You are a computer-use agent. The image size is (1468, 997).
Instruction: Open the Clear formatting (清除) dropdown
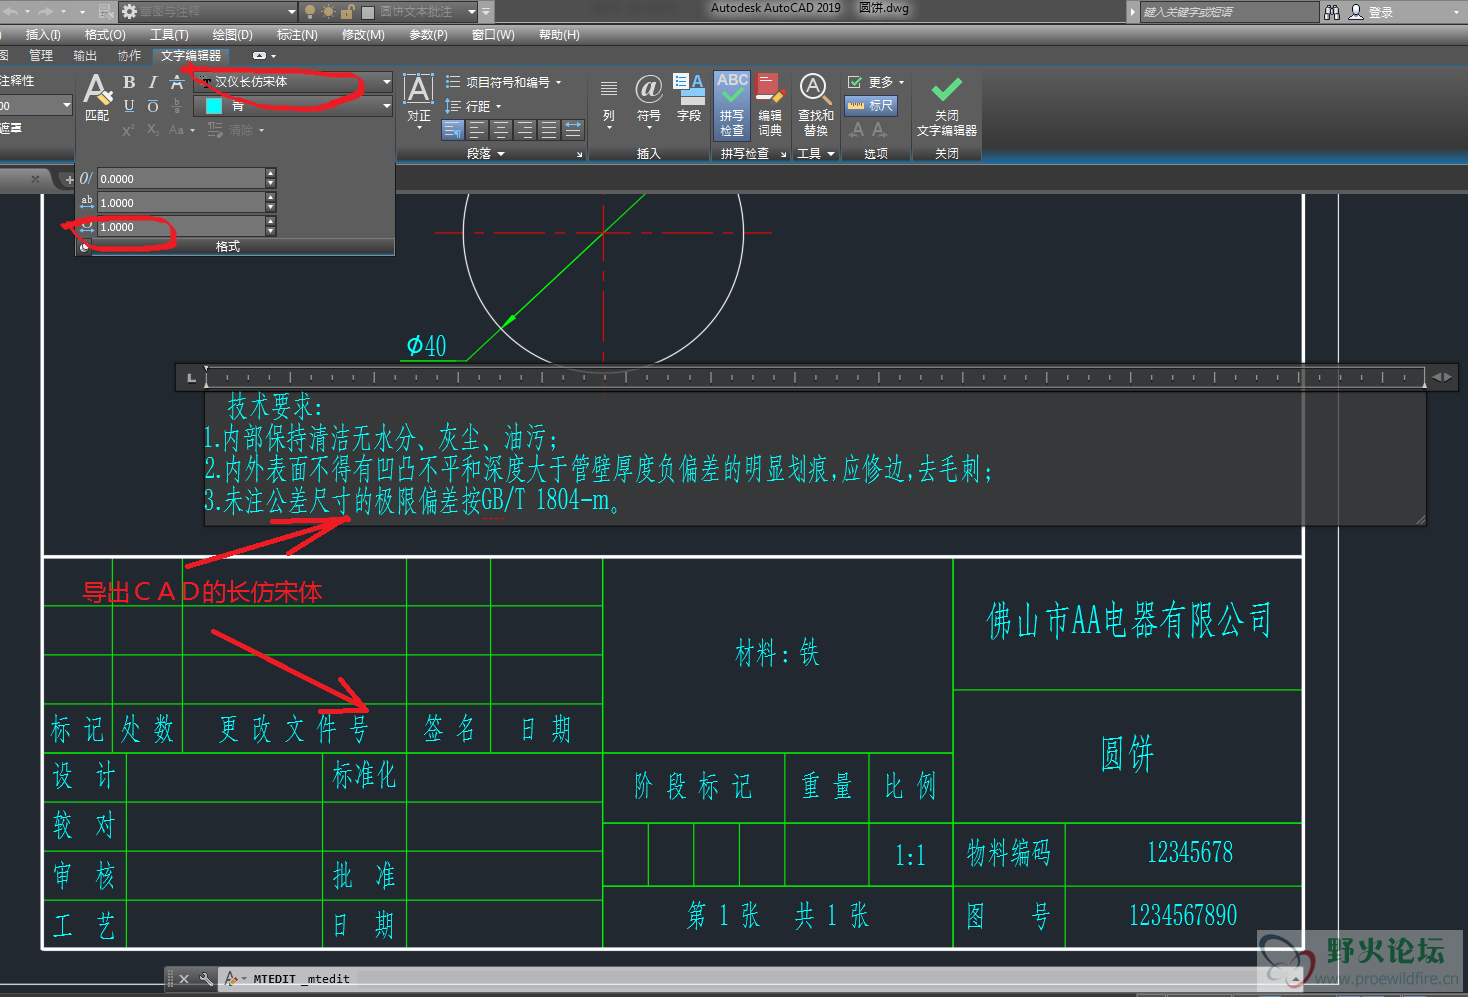coord(236,130)
